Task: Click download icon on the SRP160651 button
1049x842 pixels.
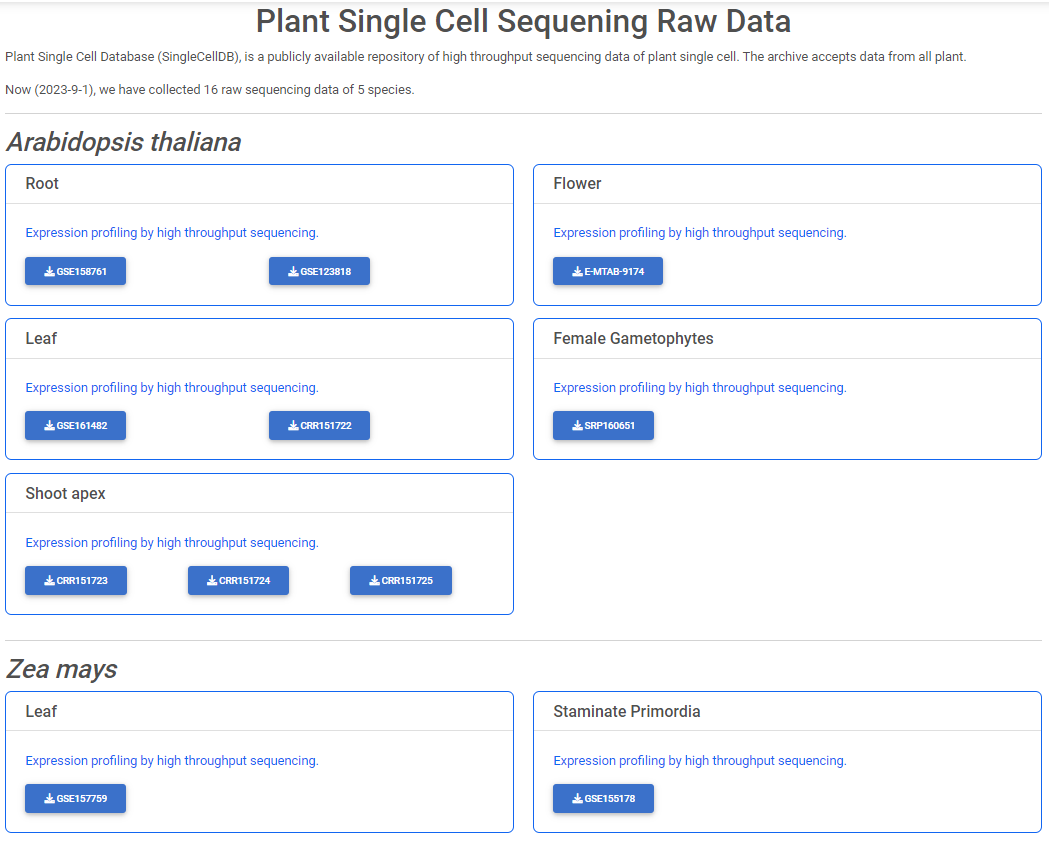Action: tap(577, 425)
